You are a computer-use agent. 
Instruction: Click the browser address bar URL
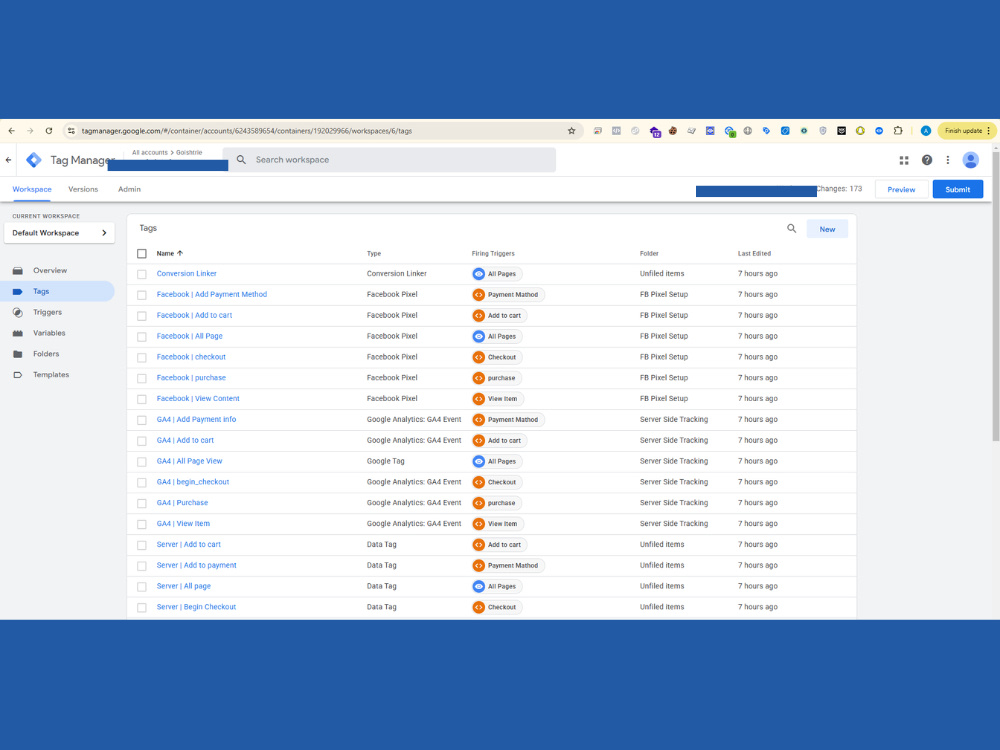(247, 131)
